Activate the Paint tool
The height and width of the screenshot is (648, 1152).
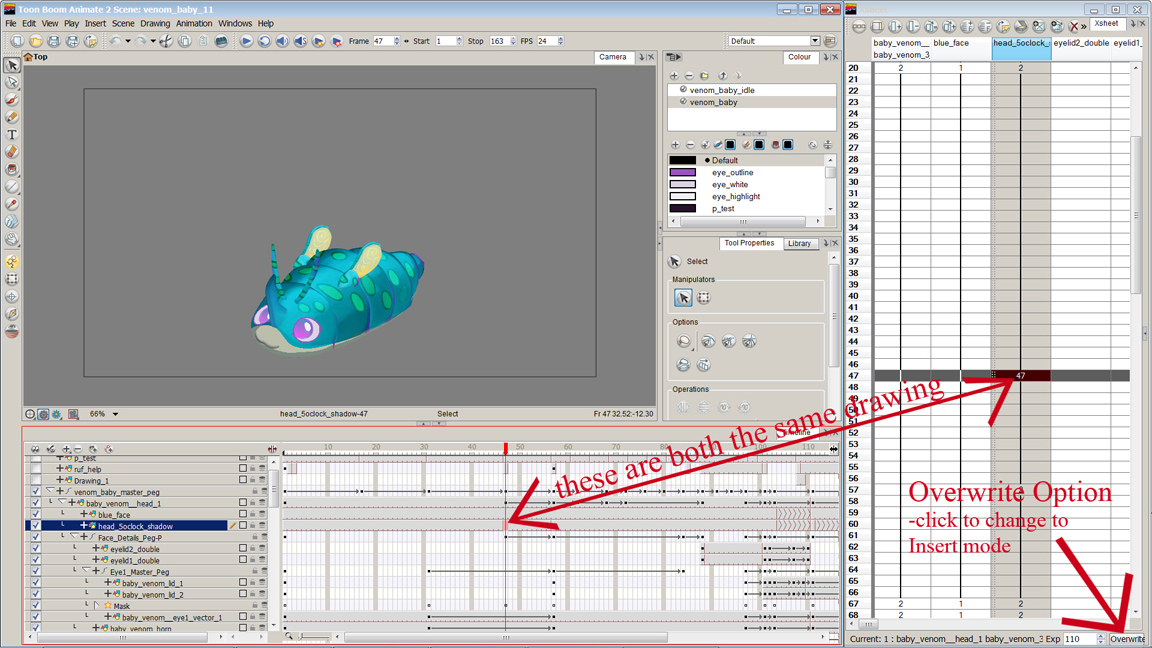12,170
